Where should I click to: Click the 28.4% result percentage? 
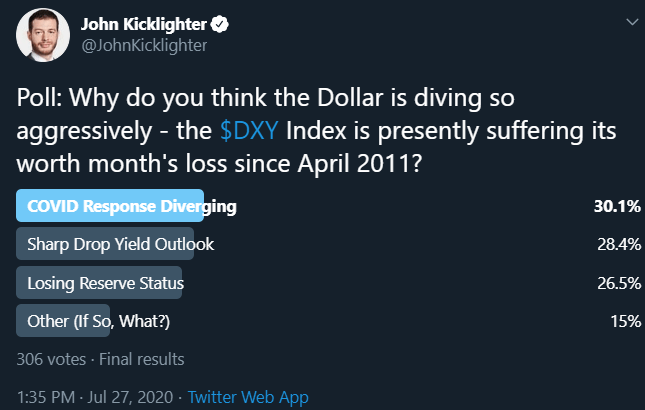619,244
